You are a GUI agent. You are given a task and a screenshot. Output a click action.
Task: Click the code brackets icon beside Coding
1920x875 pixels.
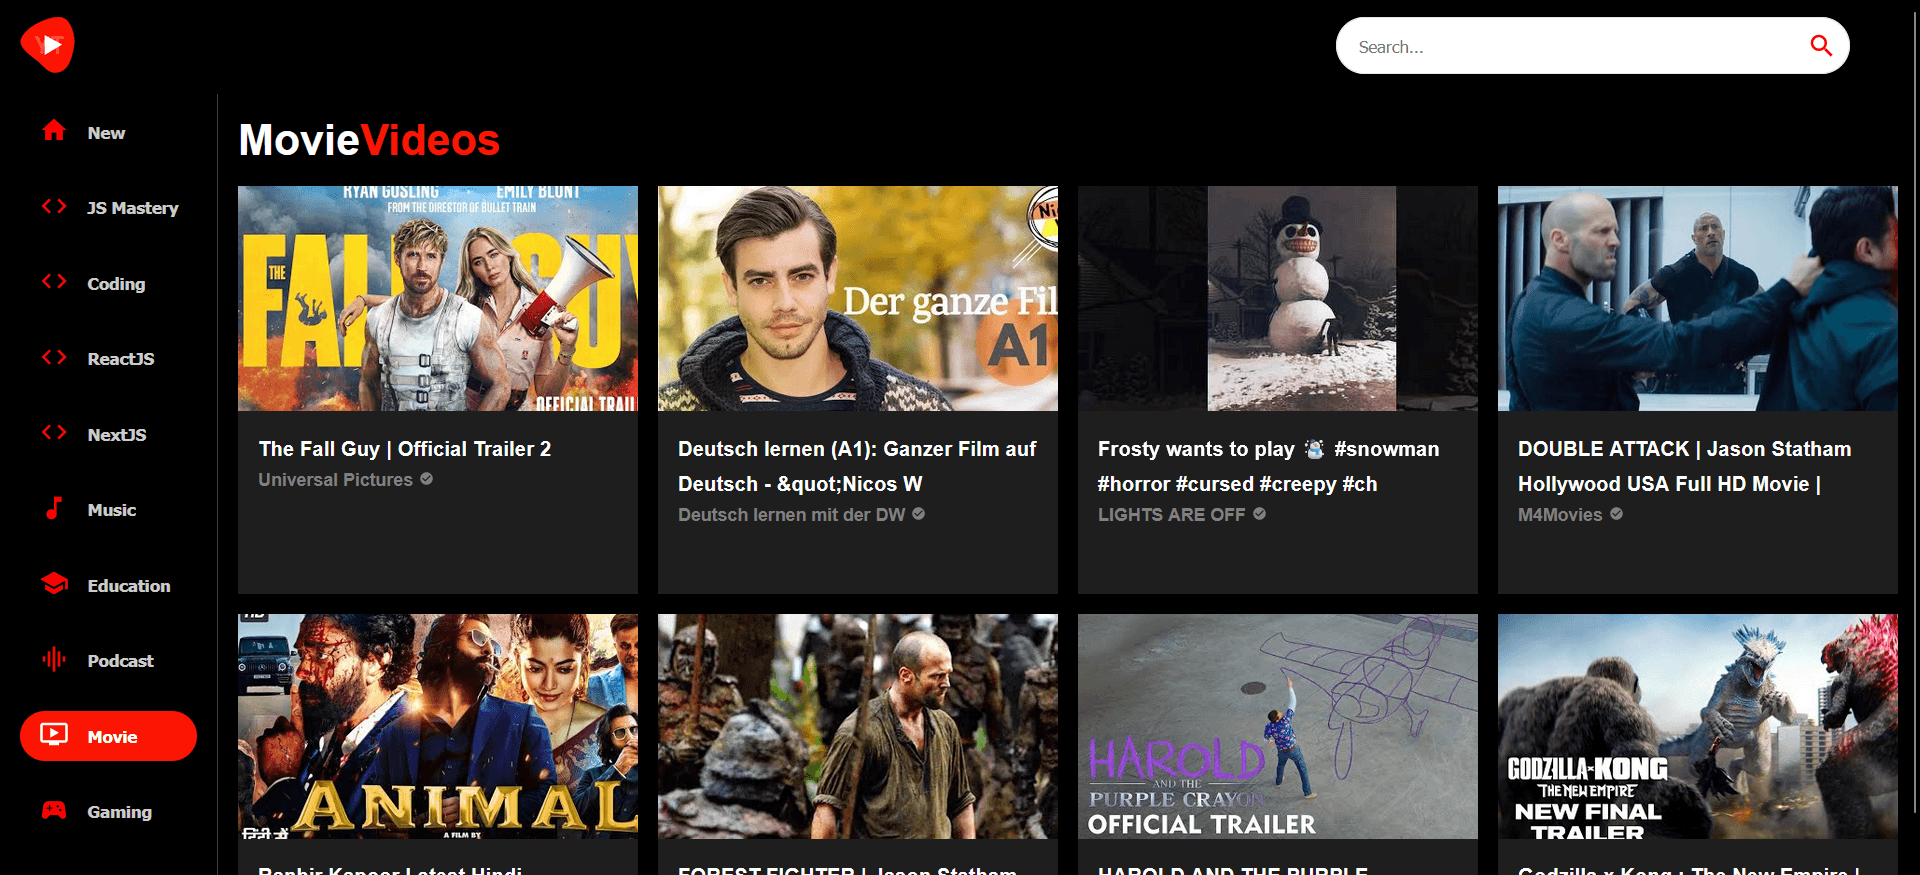coord(54,281)
